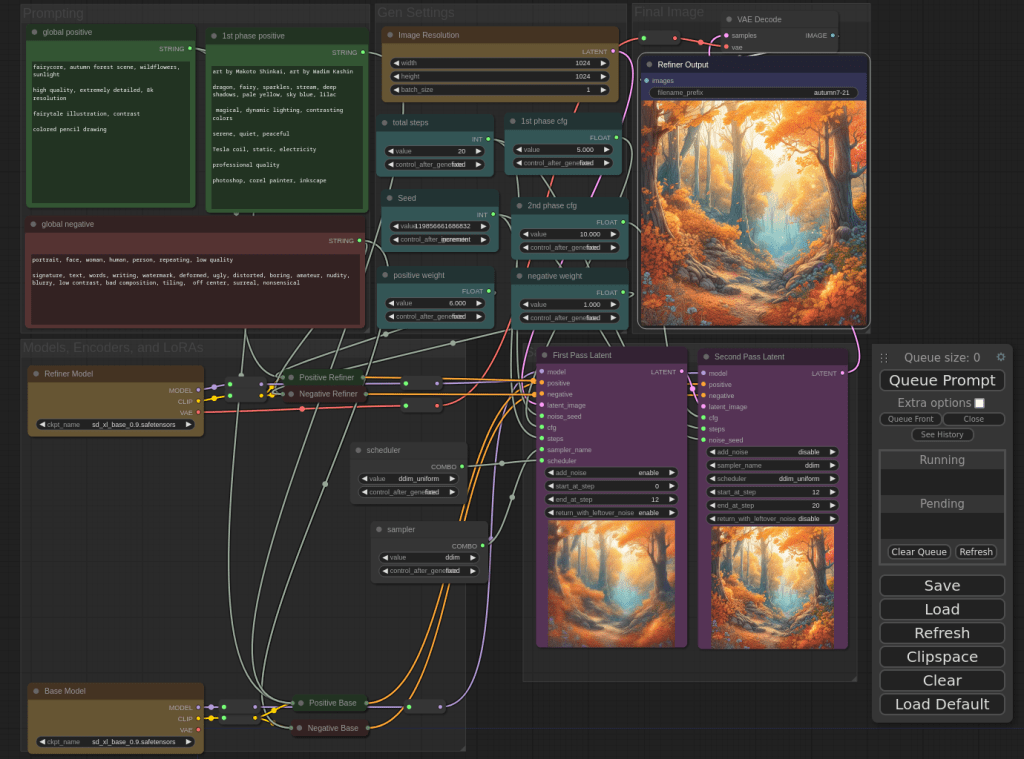Collapse the Refiner Output node via its title dot

[x=649, y=65]
